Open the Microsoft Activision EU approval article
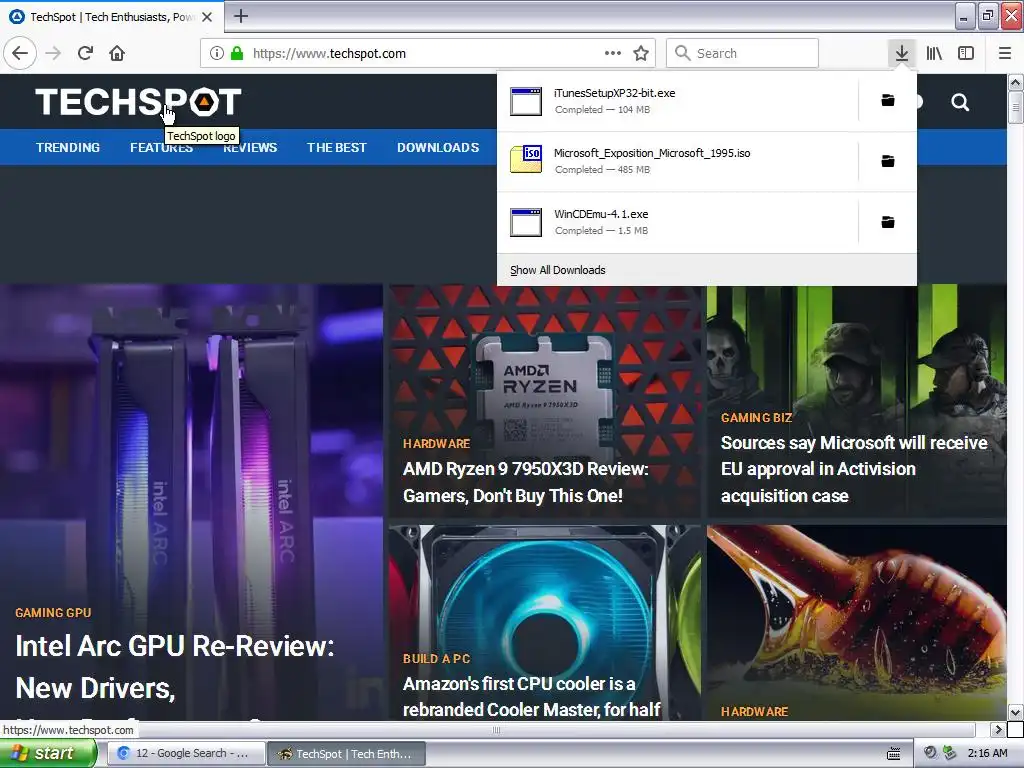Viewport: 1024px width, 768px height. (854, 469)
